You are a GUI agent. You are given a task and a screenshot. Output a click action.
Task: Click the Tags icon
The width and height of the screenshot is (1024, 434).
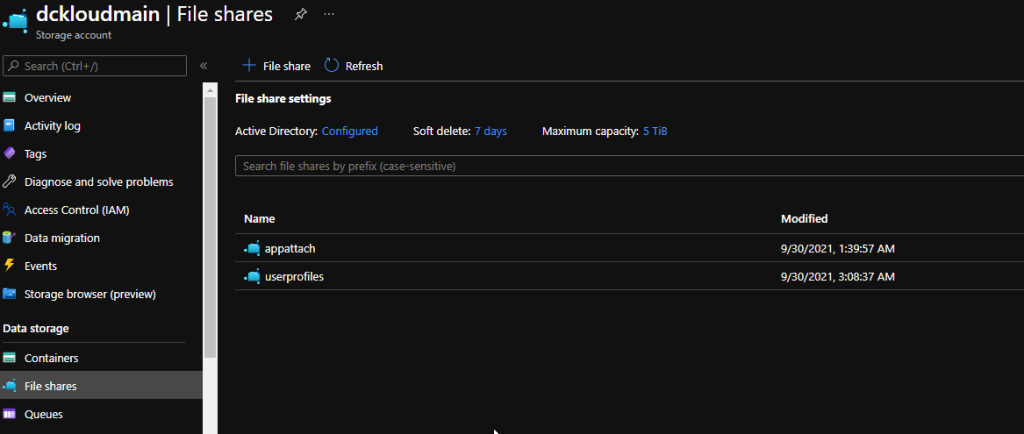[x=8, y=153]
